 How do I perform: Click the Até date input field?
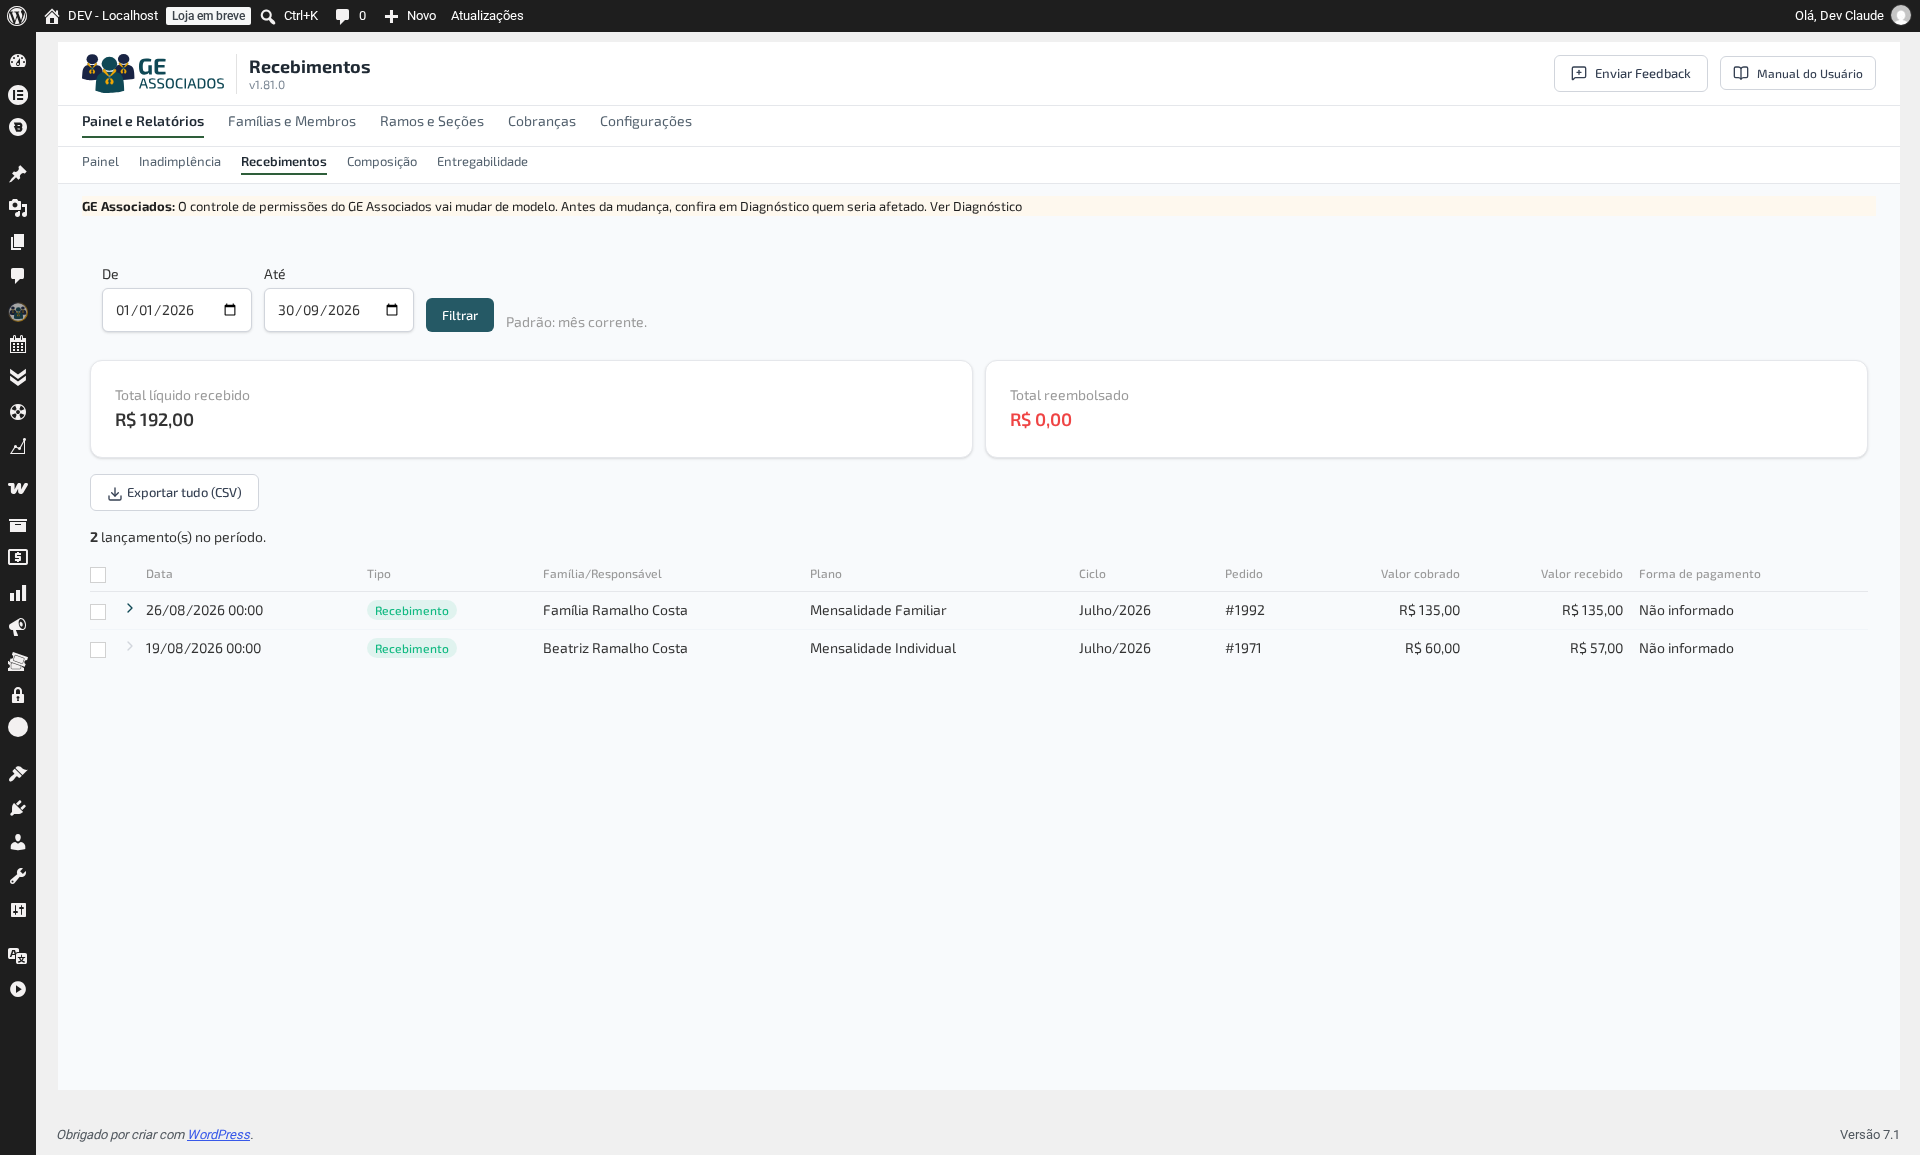pyautogui.click(x=339, y=310)
